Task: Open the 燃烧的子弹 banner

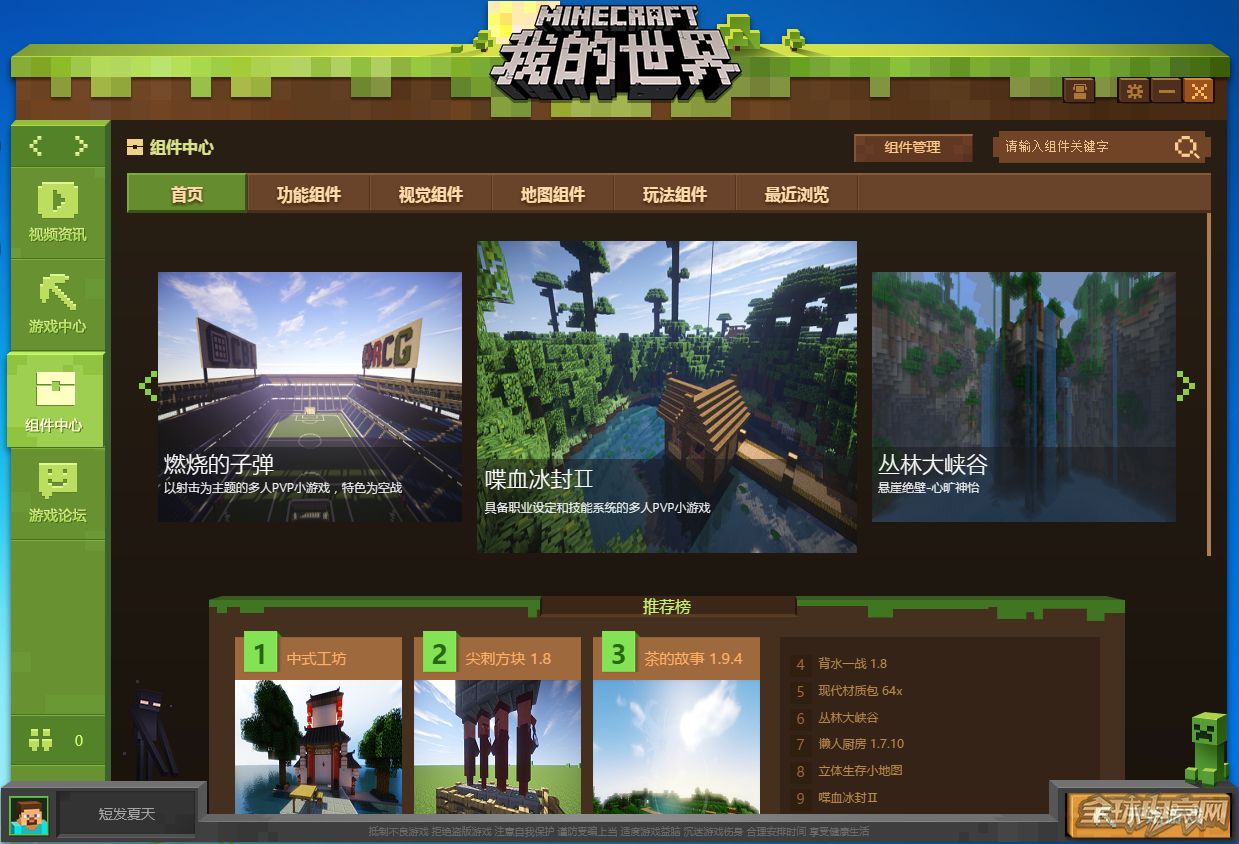Action: coord(310,397)
